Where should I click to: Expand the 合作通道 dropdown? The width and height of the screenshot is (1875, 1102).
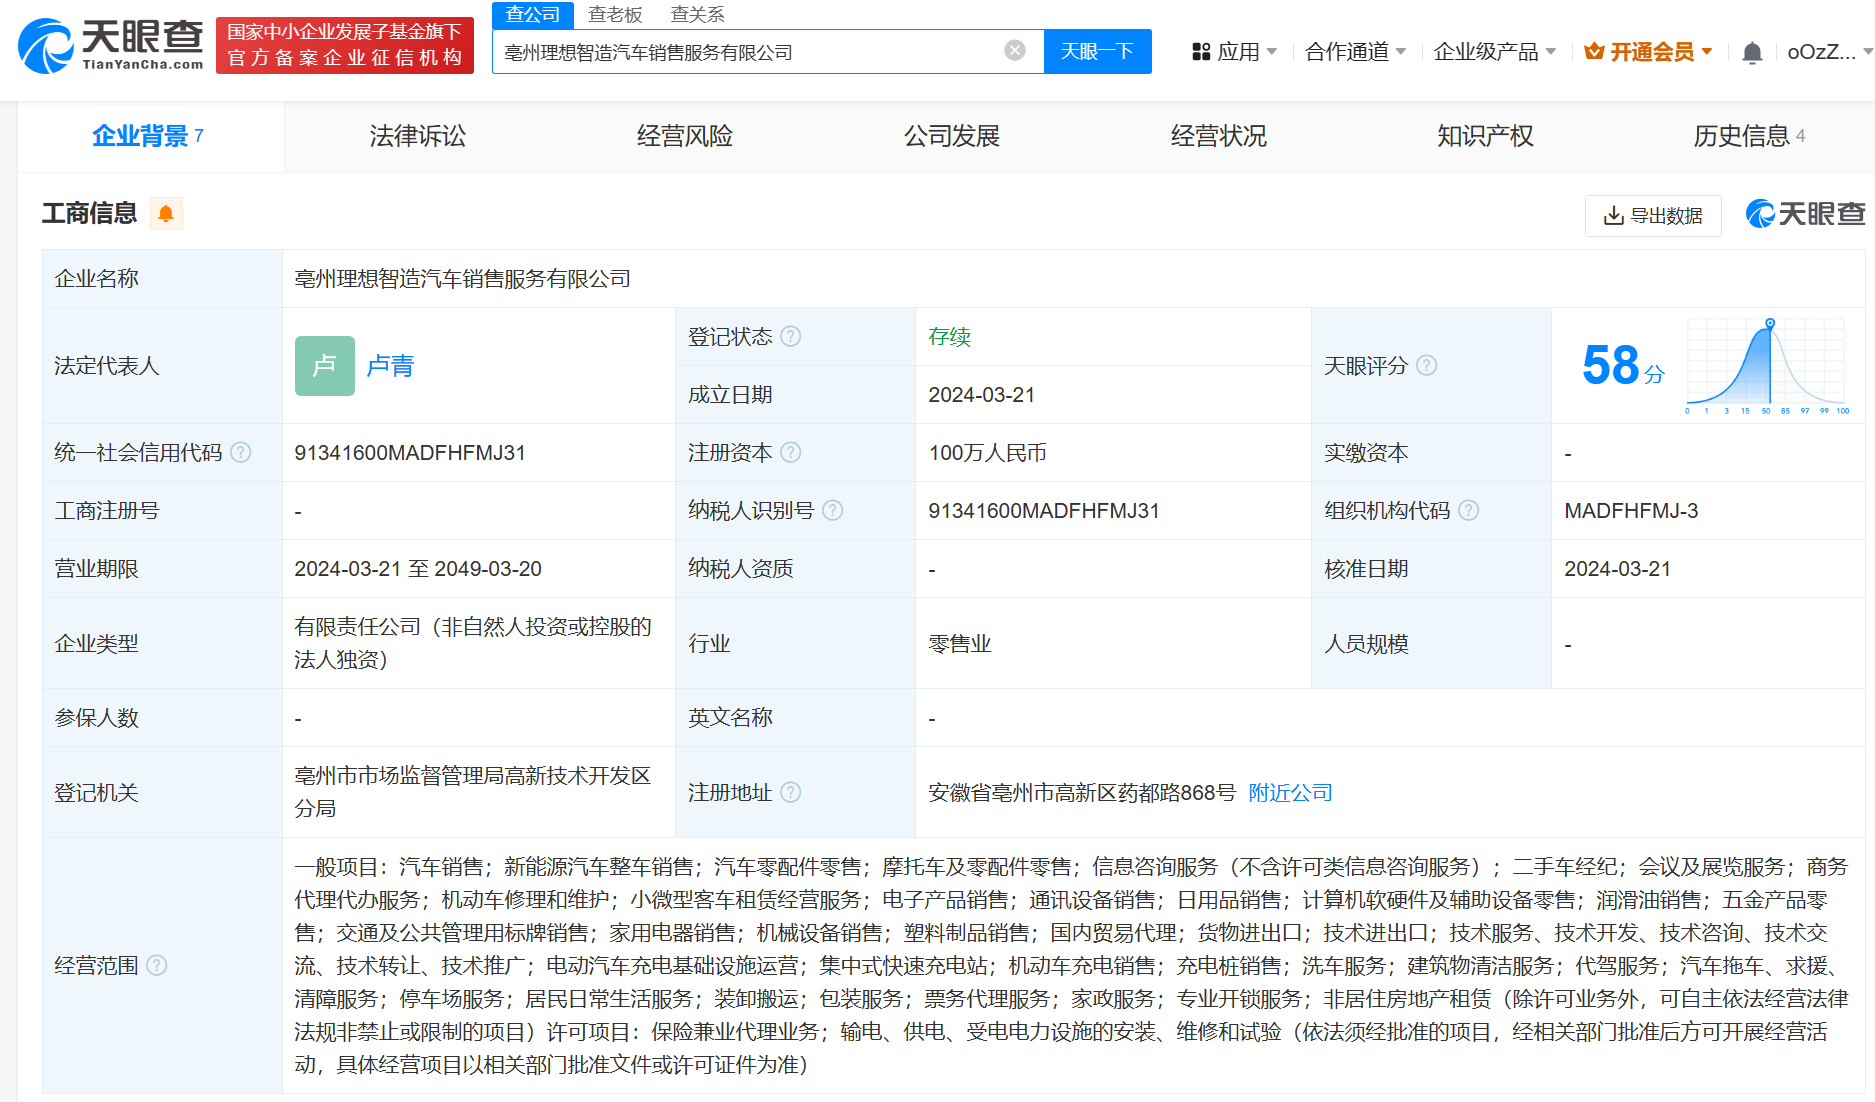pyautogui.click(x=1355, y=52)
